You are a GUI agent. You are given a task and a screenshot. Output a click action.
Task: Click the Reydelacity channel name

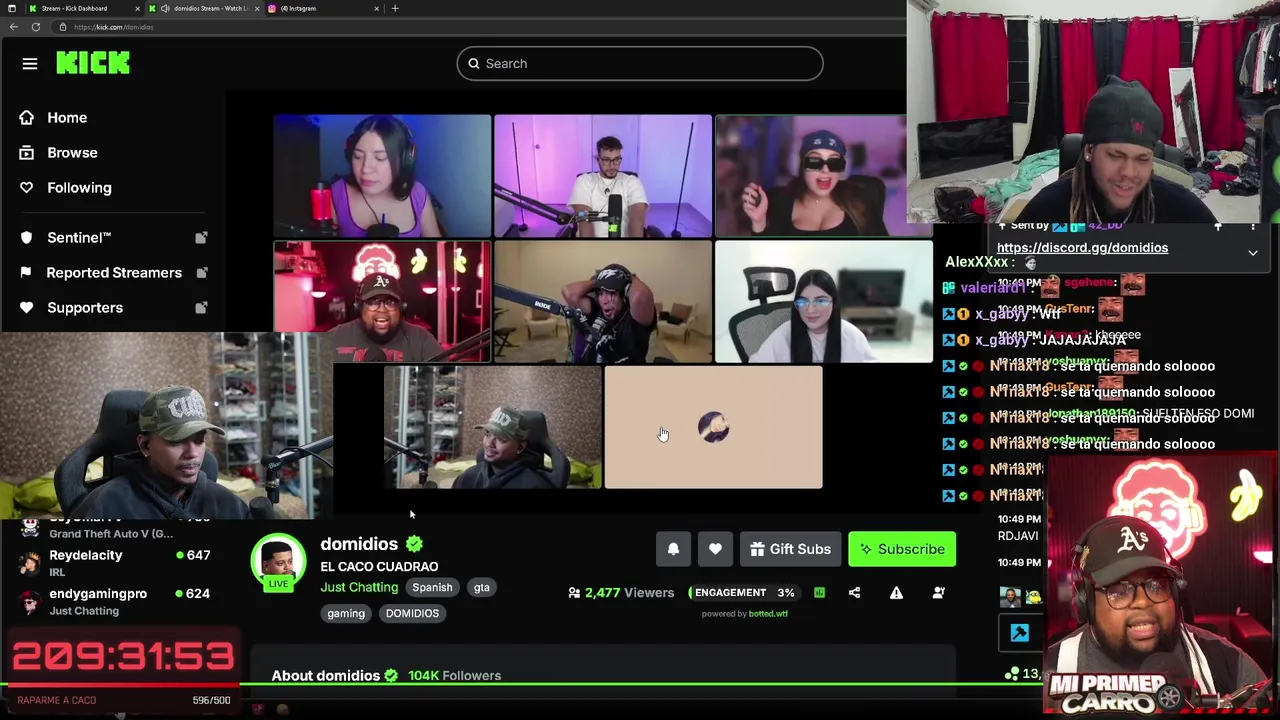pos(86,555)
